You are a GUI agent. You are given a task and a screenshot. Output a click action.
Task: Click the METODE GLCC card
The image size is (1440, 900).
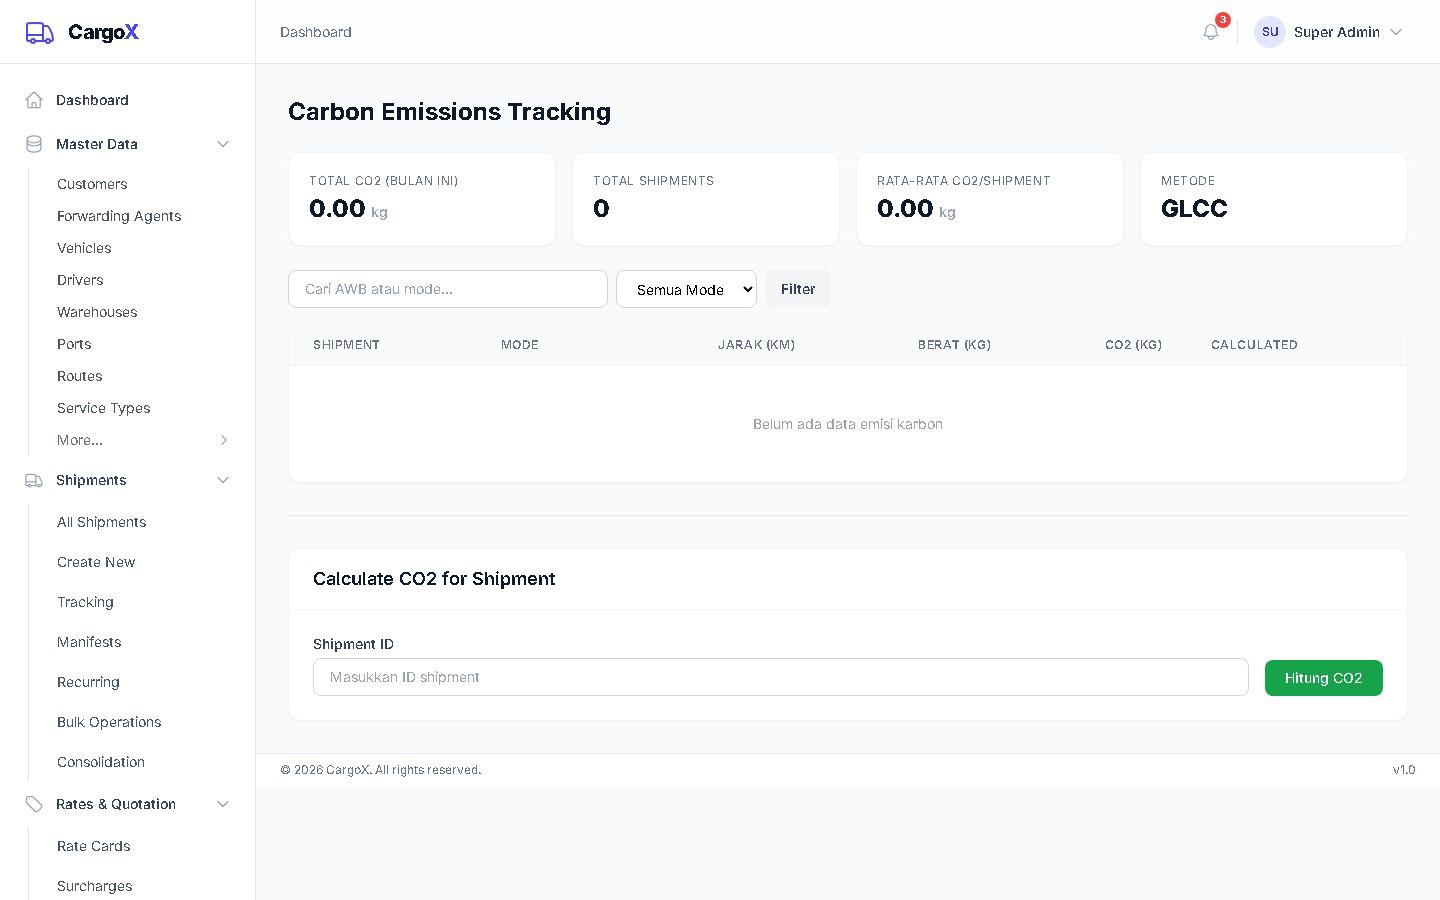tap(1274, 199)
